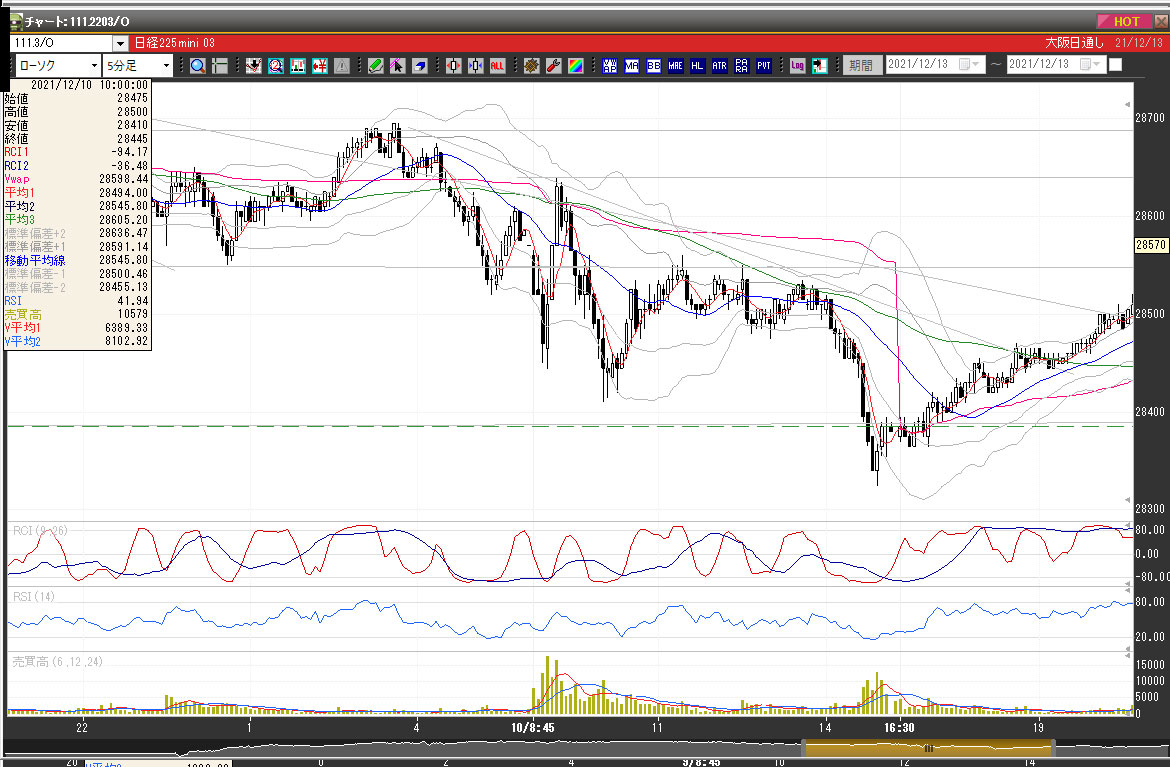Toggle the PARA parabolic indicator

741,66
